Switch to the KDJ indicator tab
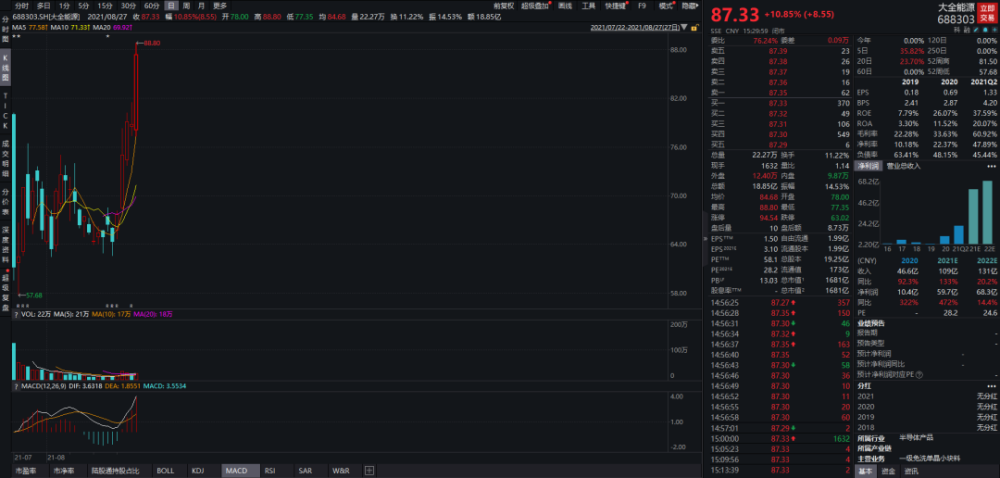This screenshot has width=1000, height=478. pos(198,470)
